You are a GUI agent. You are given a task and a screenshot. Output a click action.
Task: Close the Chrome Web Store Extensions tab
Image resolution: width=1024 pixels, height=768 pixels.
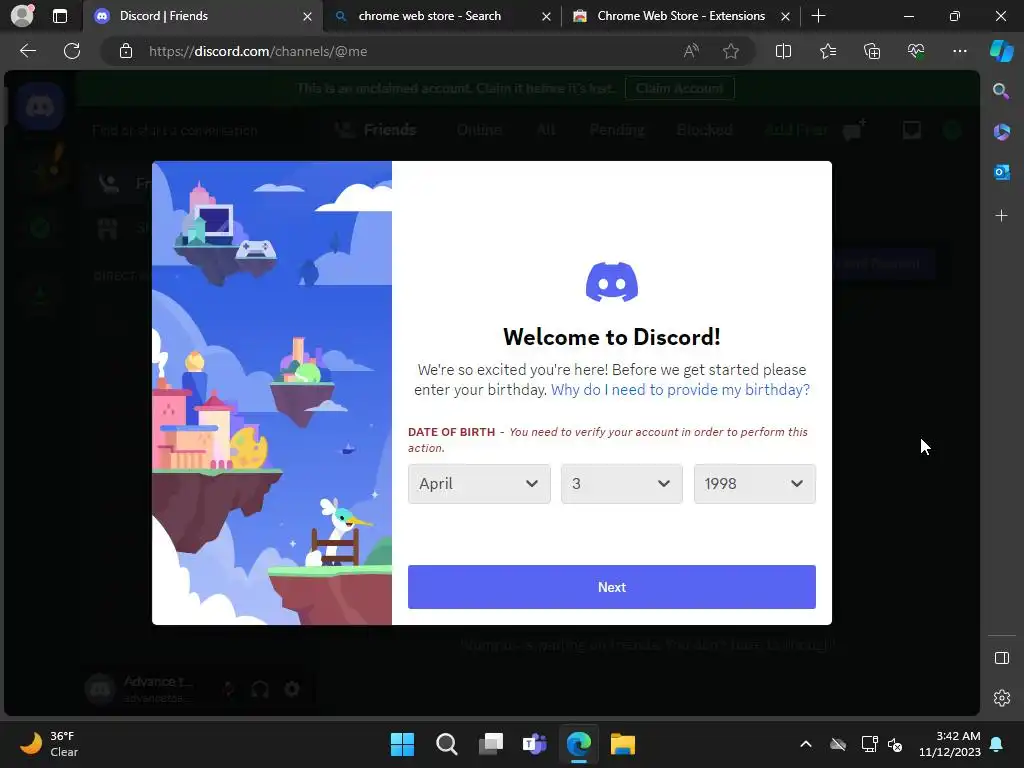point(785,16)
